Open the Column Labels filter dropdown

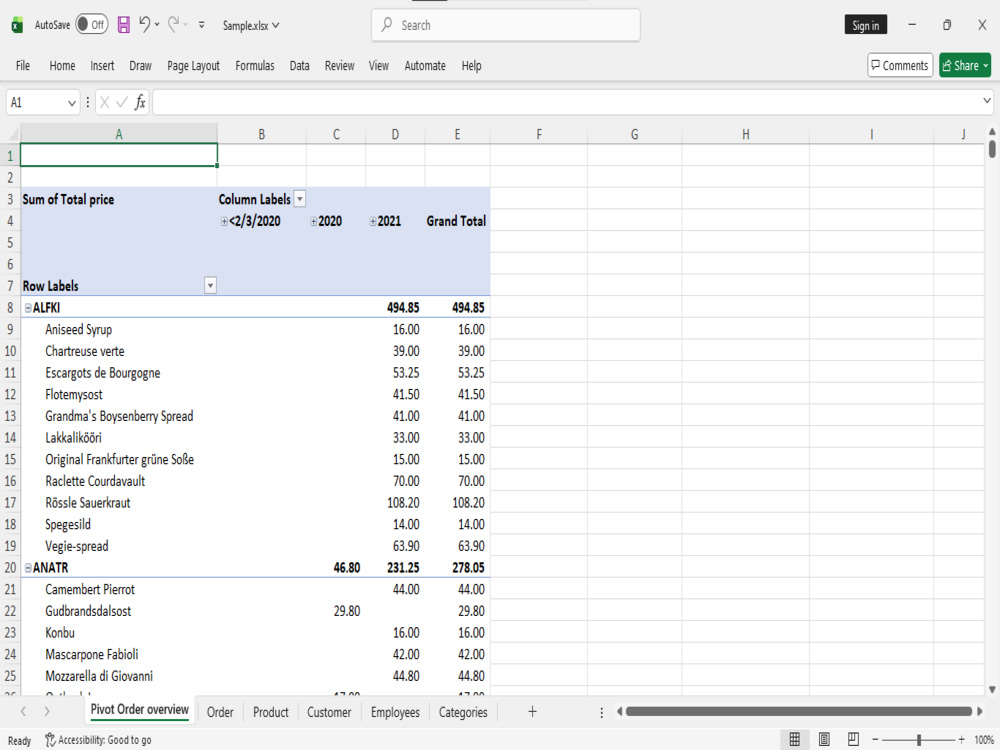[300, 199]
